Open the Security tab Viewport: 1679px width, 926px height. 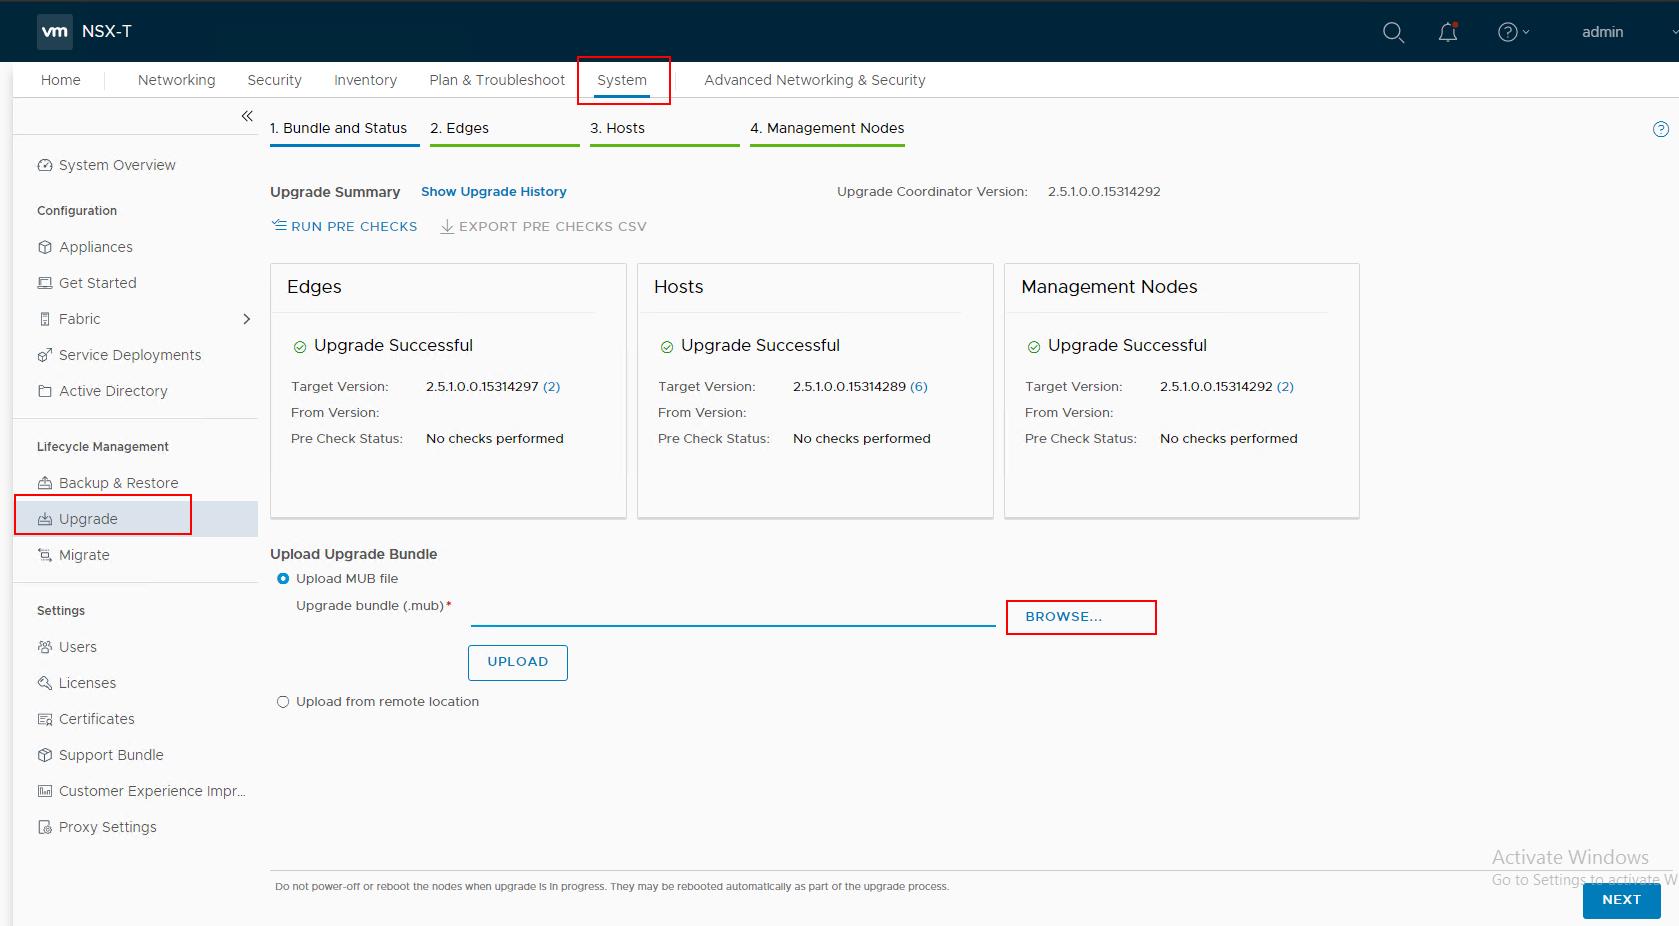[274, 80]
